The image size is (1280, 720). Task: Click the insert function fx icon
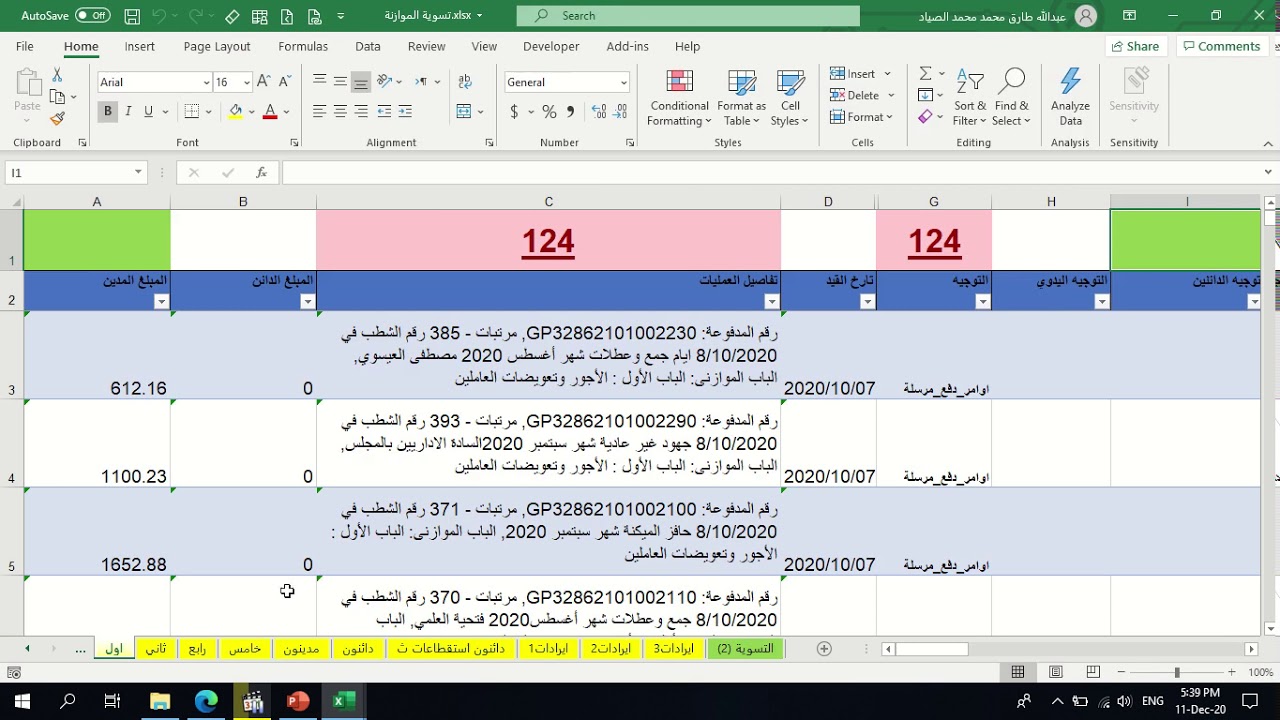pos(261,173)
